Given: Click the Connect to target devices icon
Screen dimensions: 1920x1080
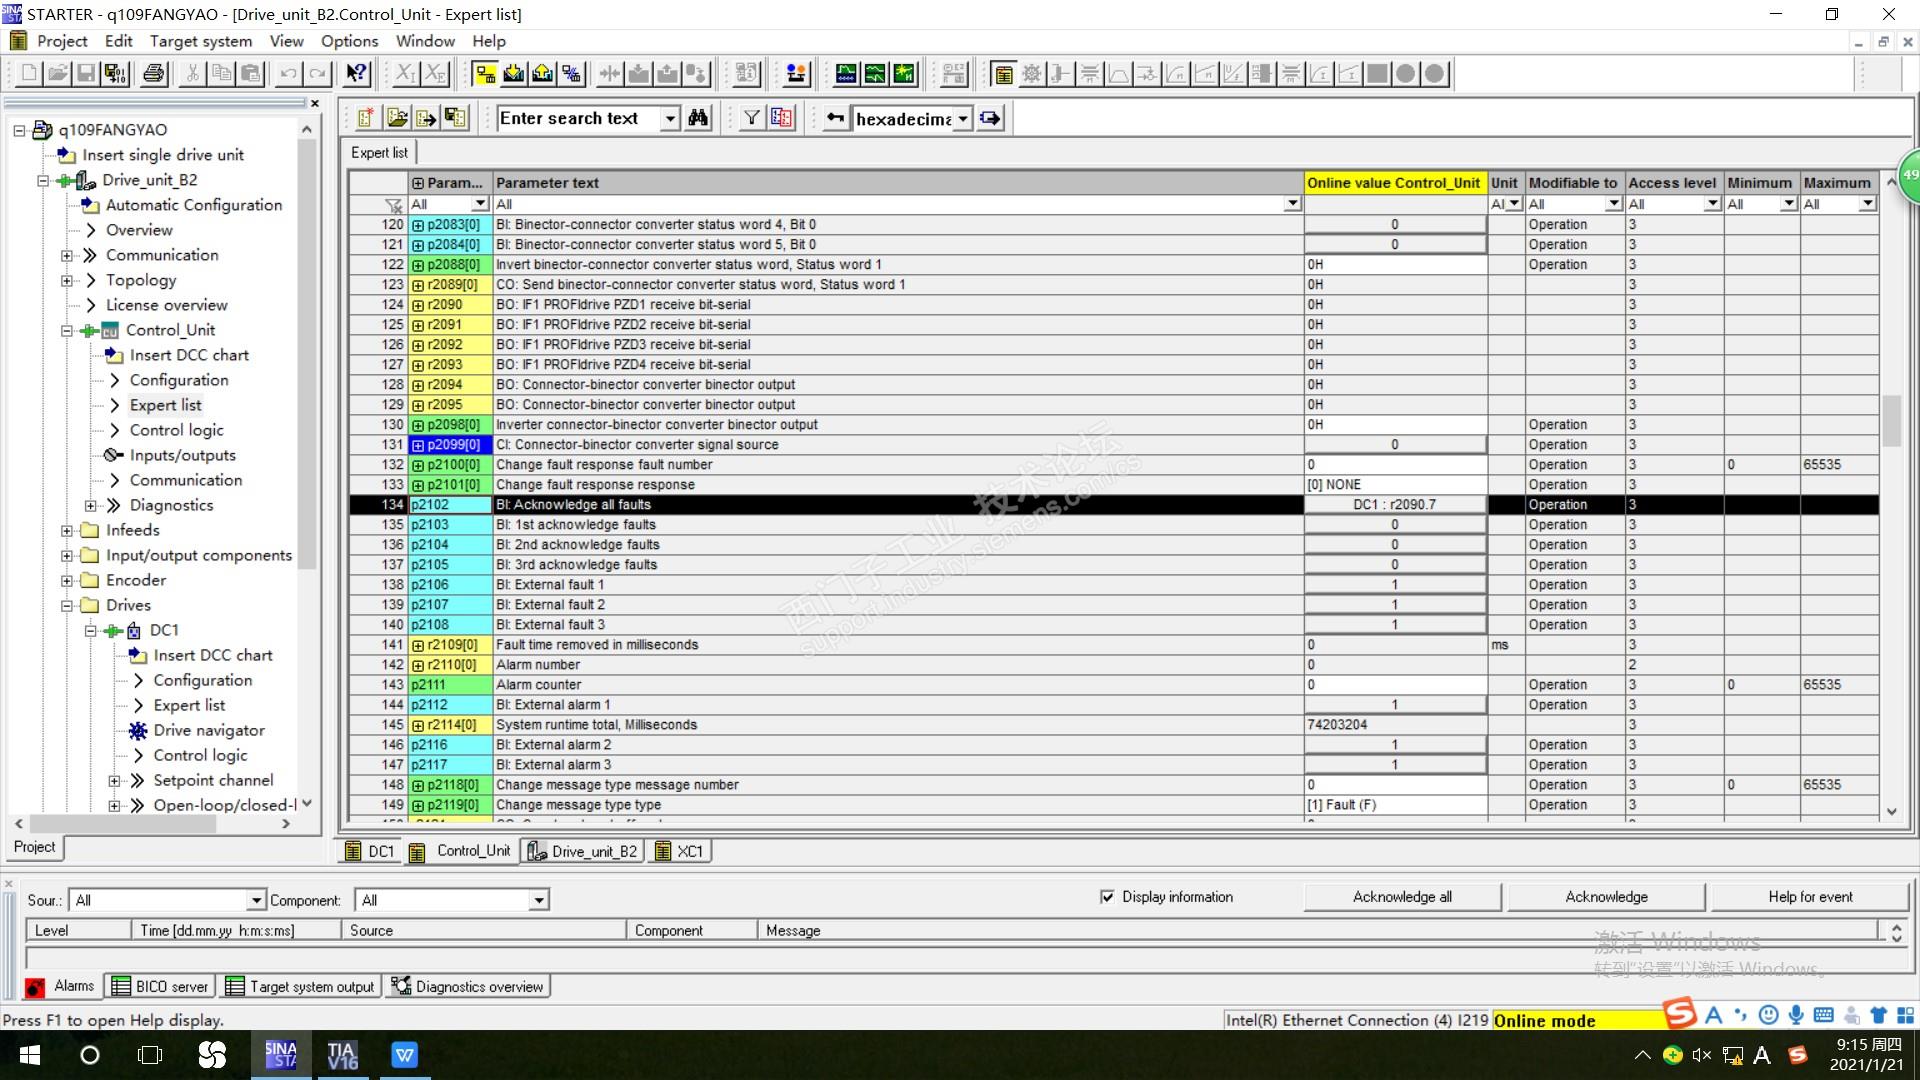Looking at the screenshot, I should point(485,74).
